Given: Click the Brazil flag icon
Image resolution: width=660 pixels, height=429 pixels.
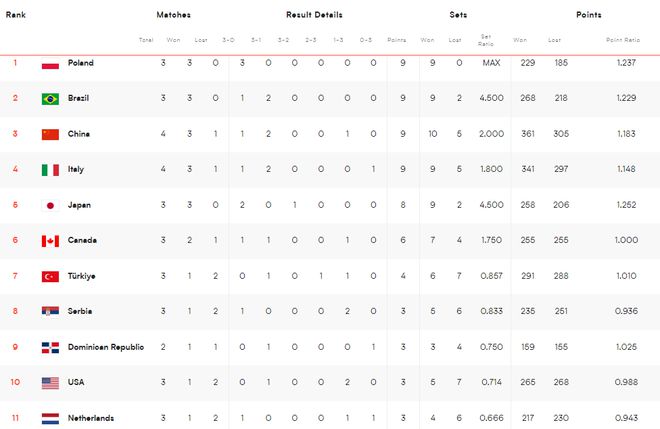Looking at the screenshot, I should (51, 99).
